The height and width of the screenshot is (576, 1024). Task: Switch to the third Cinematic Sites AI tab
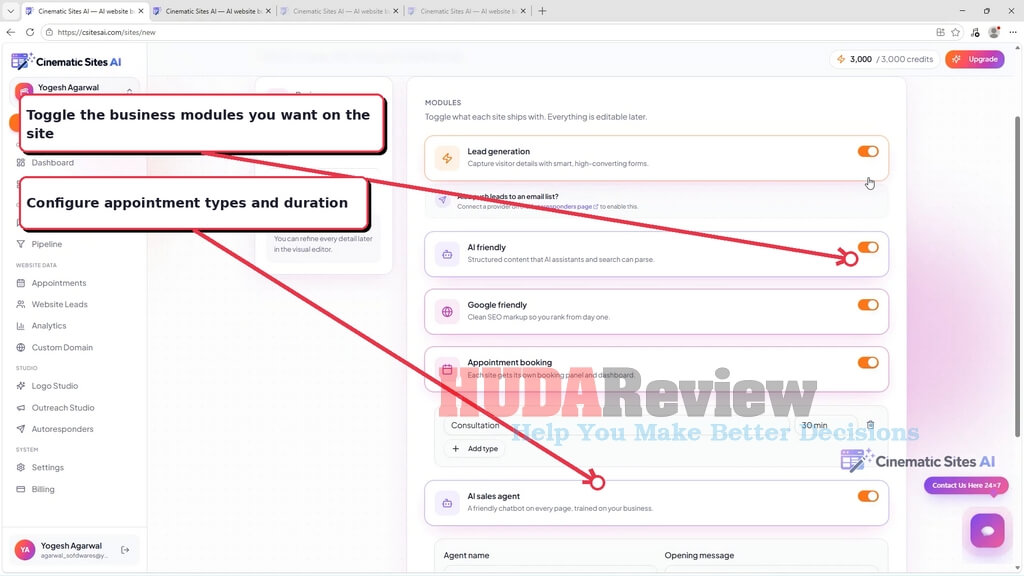pyautogui.click(x=340, y=11)
